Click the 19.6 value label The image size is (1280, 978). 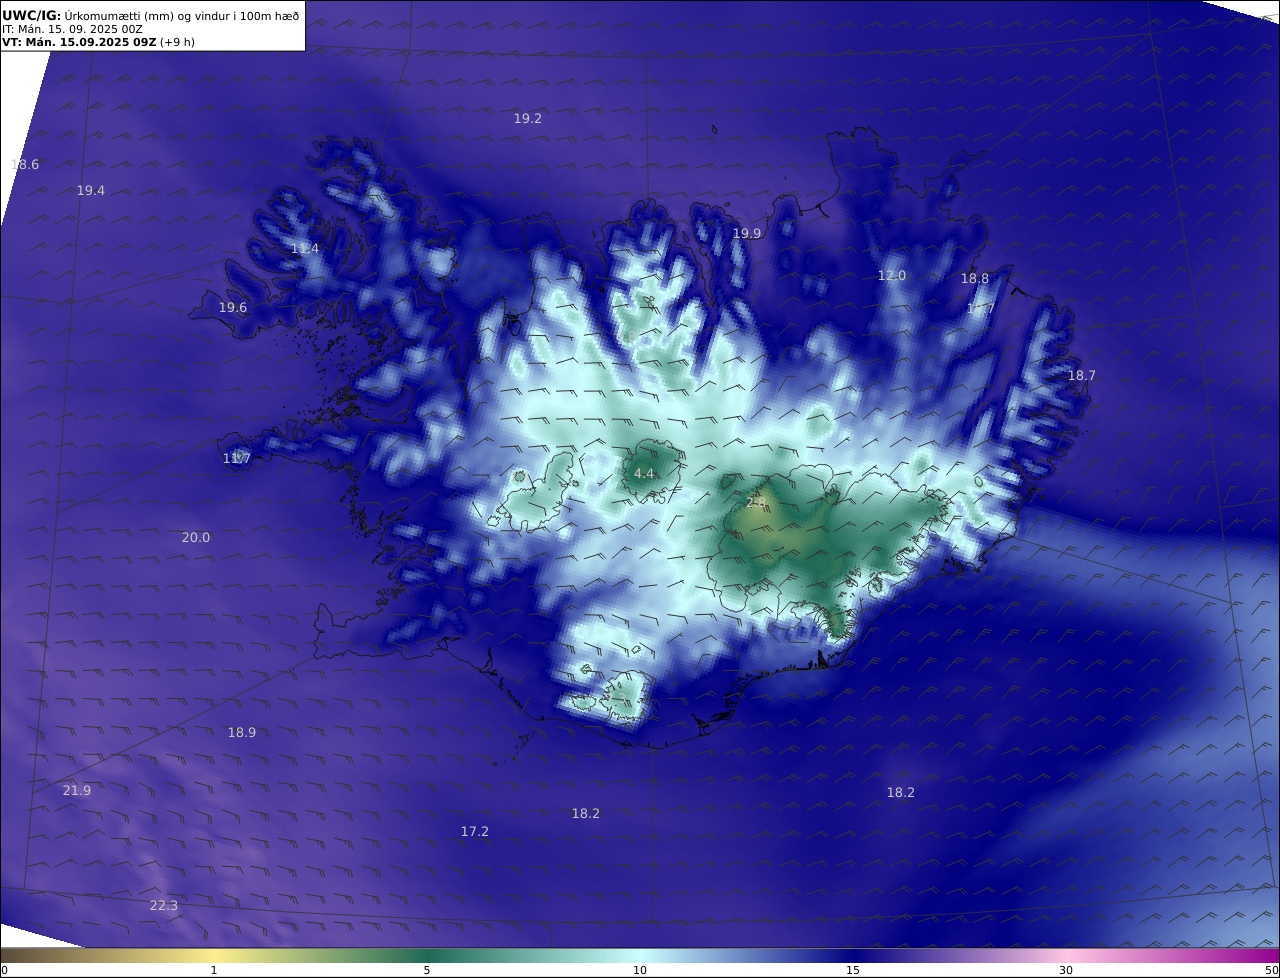point(233,307)
